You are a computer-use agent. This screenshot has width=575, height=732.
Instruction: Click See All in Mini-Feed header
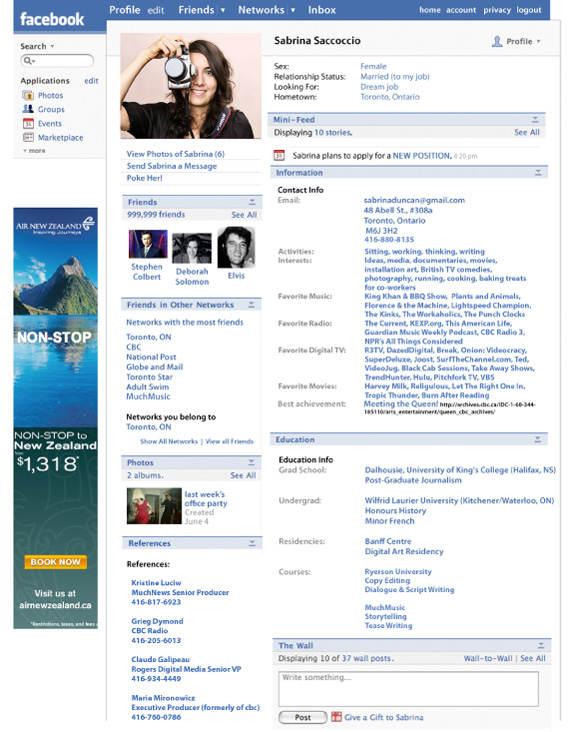527,133
